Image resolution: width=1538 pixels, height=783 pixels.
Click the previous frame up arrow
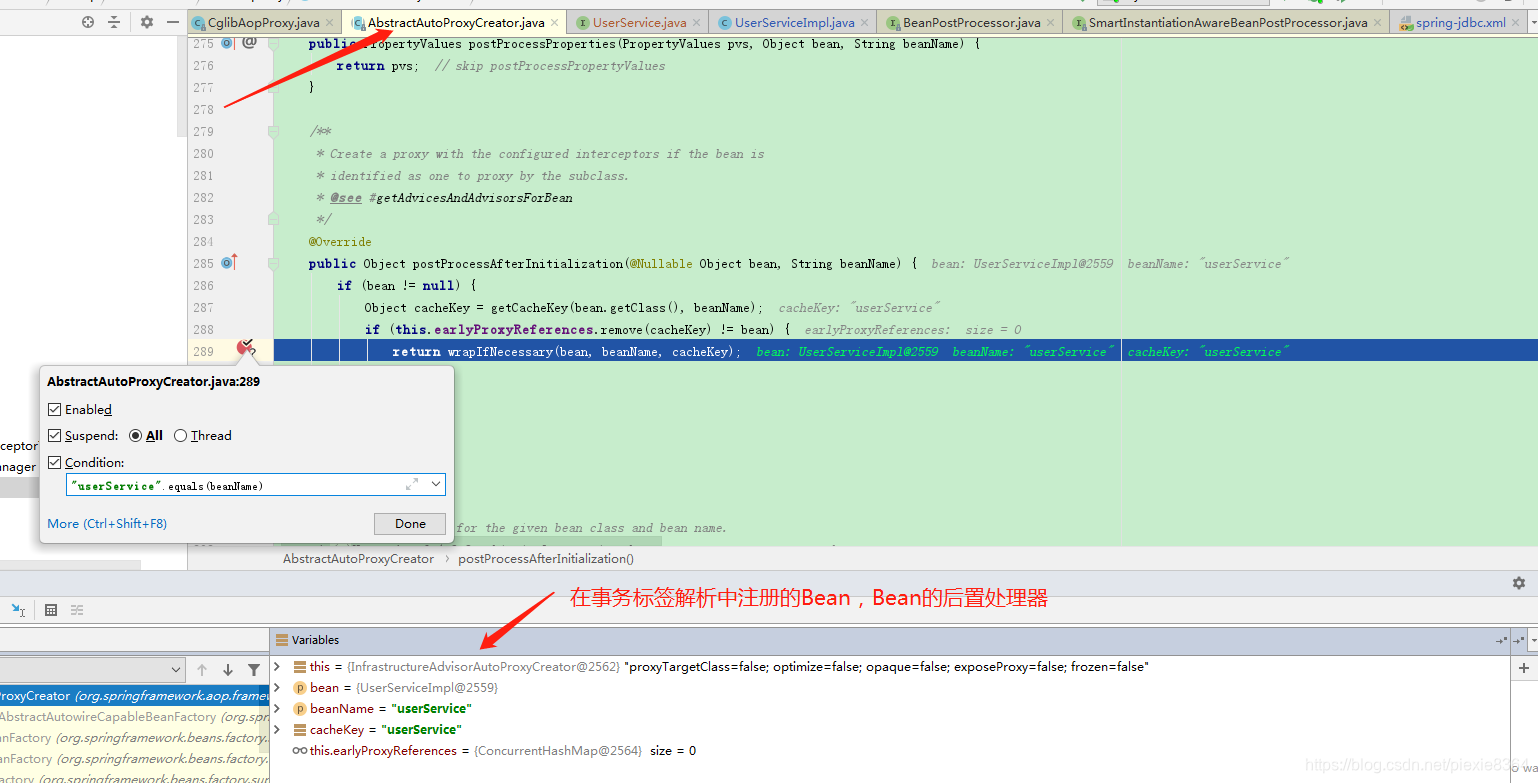coord(202,670)
